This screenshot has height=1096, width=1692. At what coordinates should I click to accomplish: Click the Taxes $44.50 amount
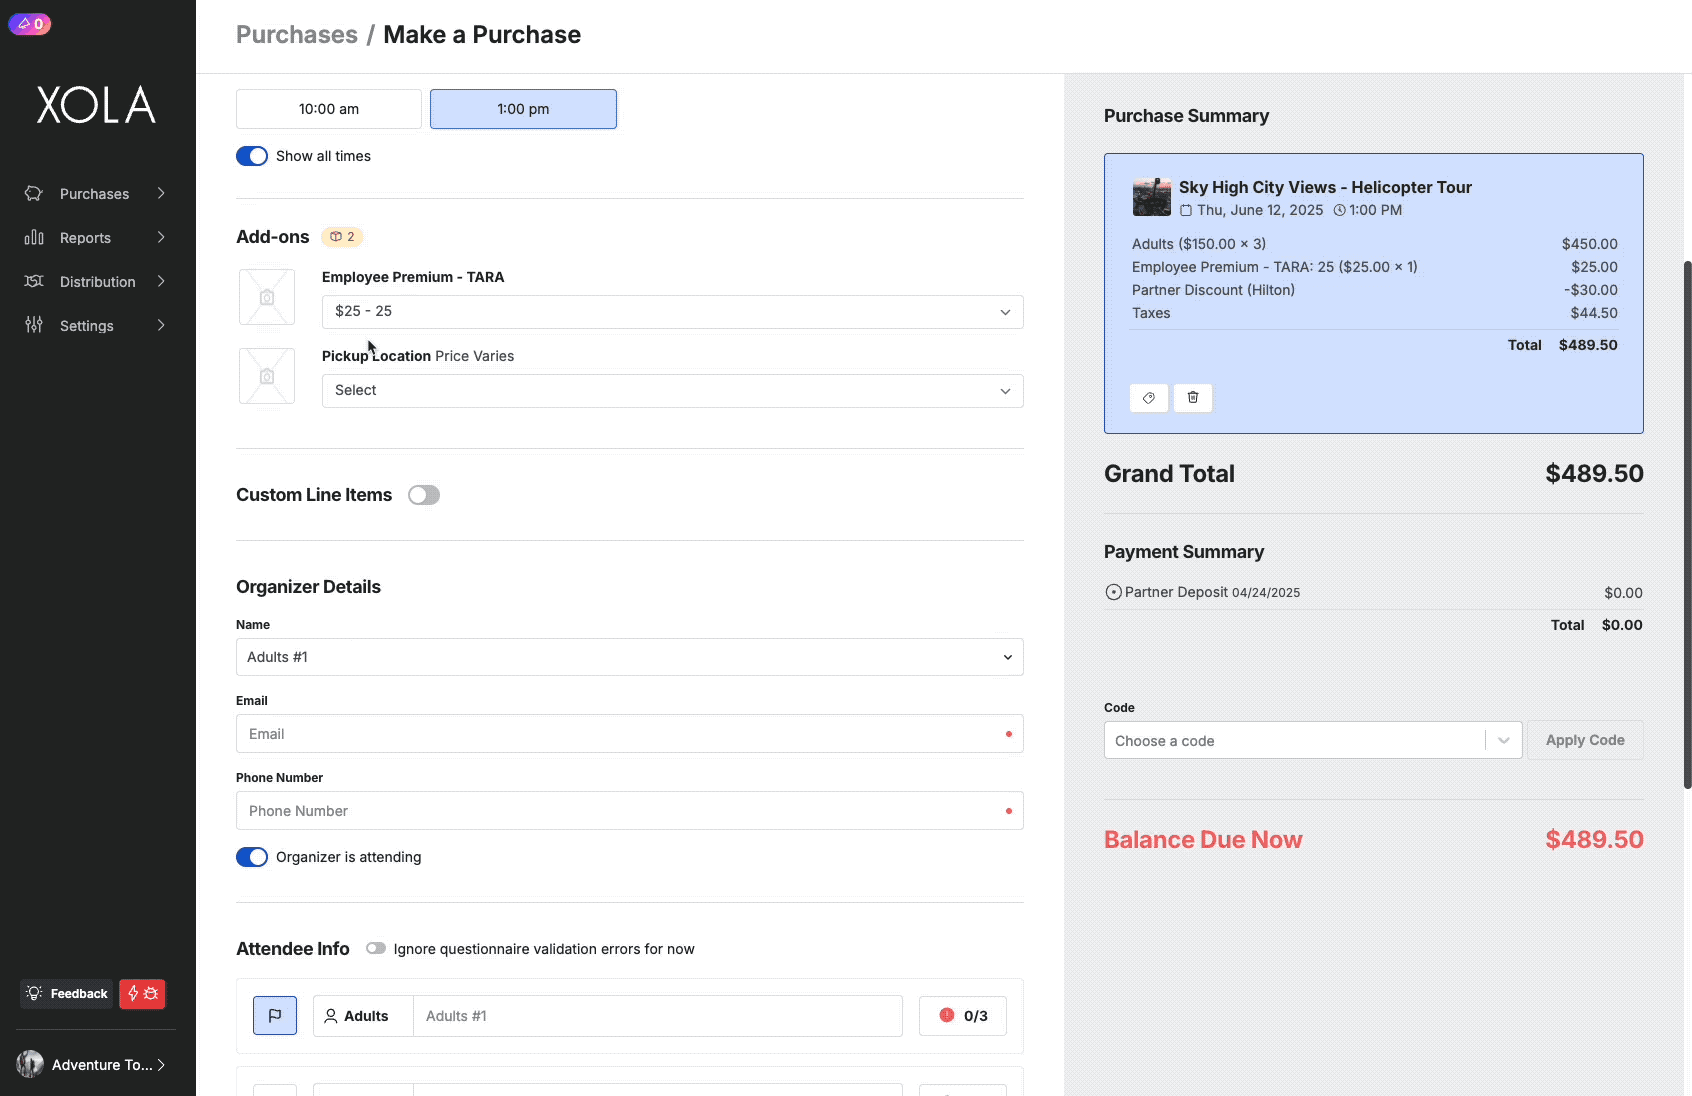pos(1594,313)
